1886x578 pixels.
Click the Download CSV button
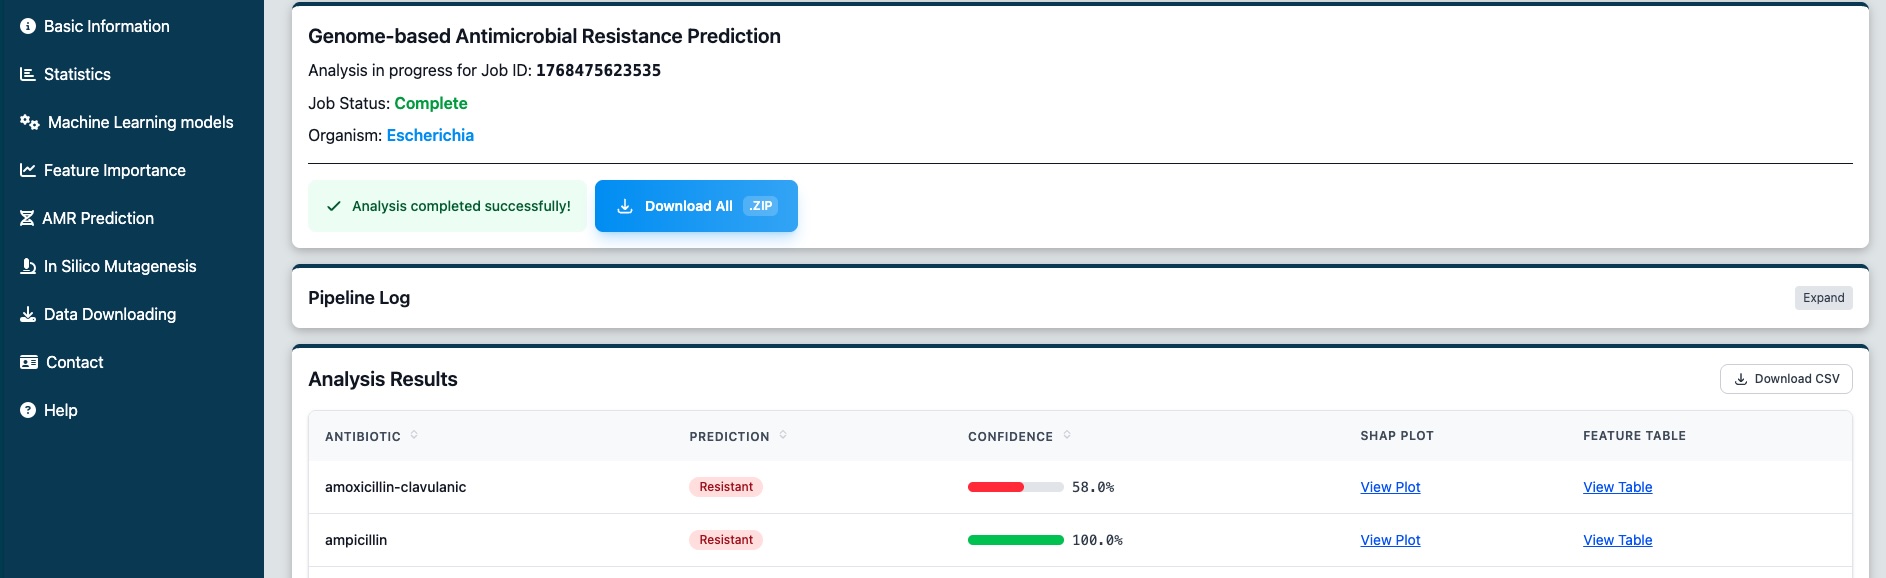pyautogui.click(x=1786, y=379)
